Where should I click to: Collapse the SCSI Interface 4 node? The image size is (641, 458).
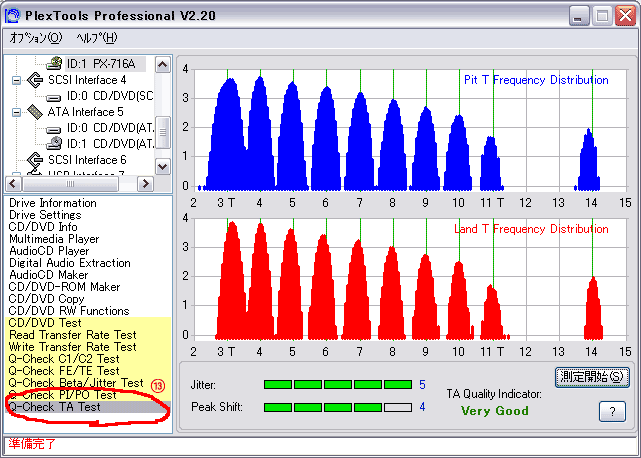point(16,80)
